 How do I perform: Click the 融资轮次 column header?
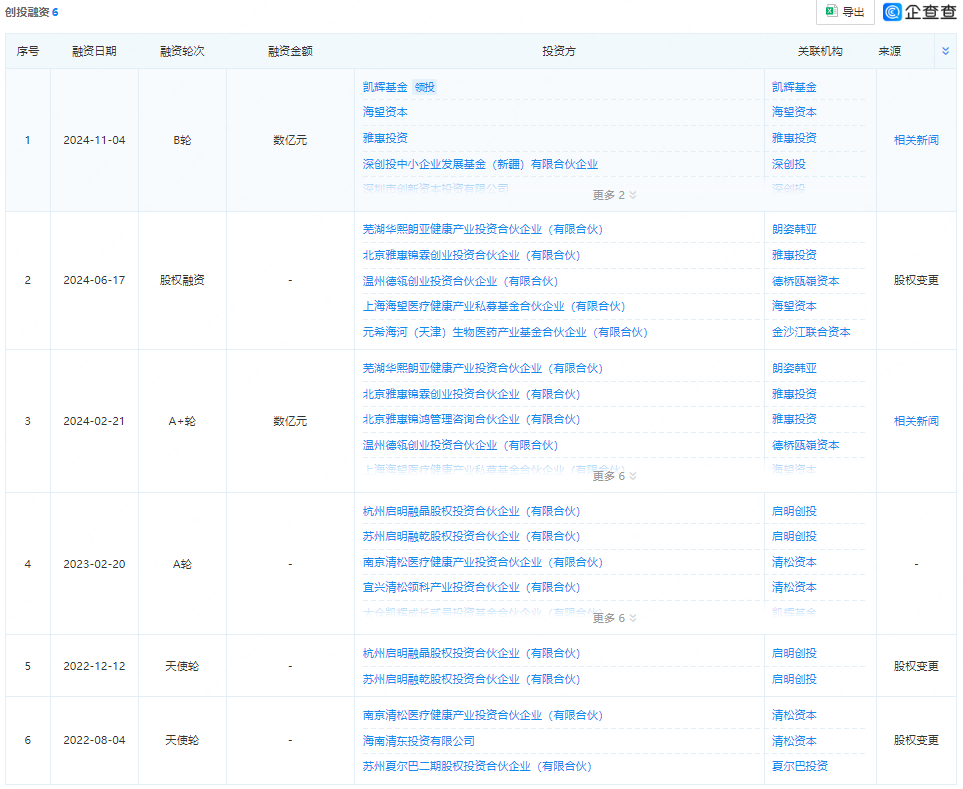(182, 52)
